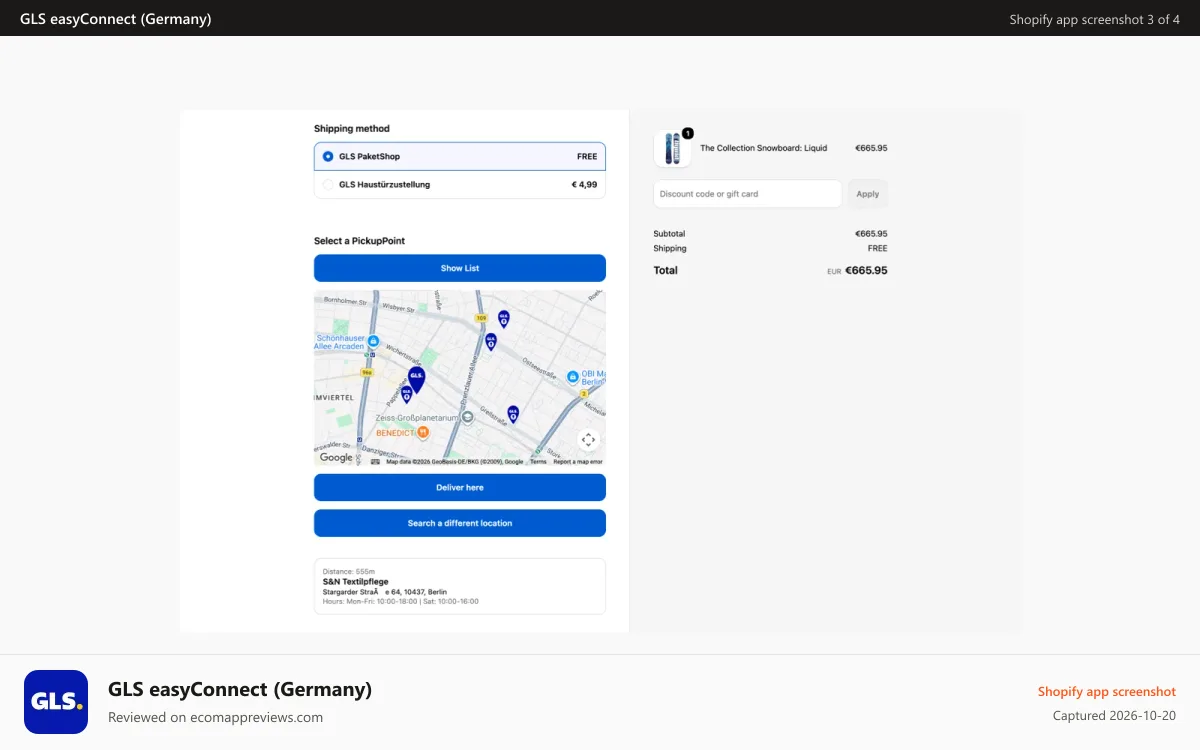Apply the discount code
The width and height of the screenshot is (1200, 750).
coord(868,194)
